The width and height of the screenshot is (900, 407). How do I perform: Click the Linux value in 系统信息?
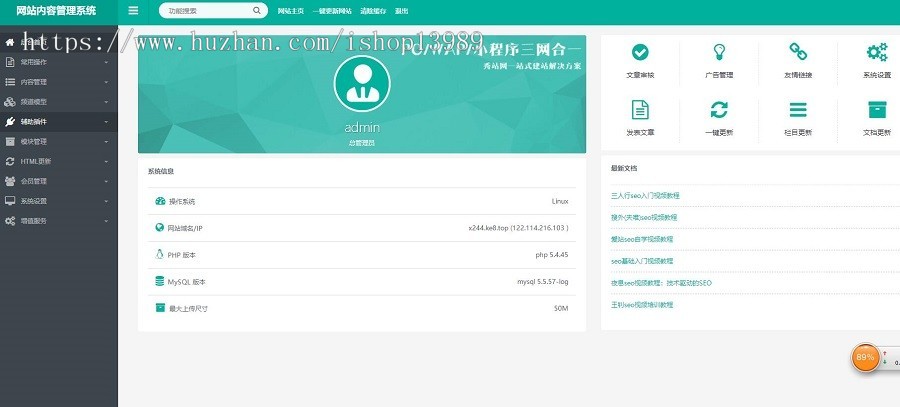click(560, 201)
